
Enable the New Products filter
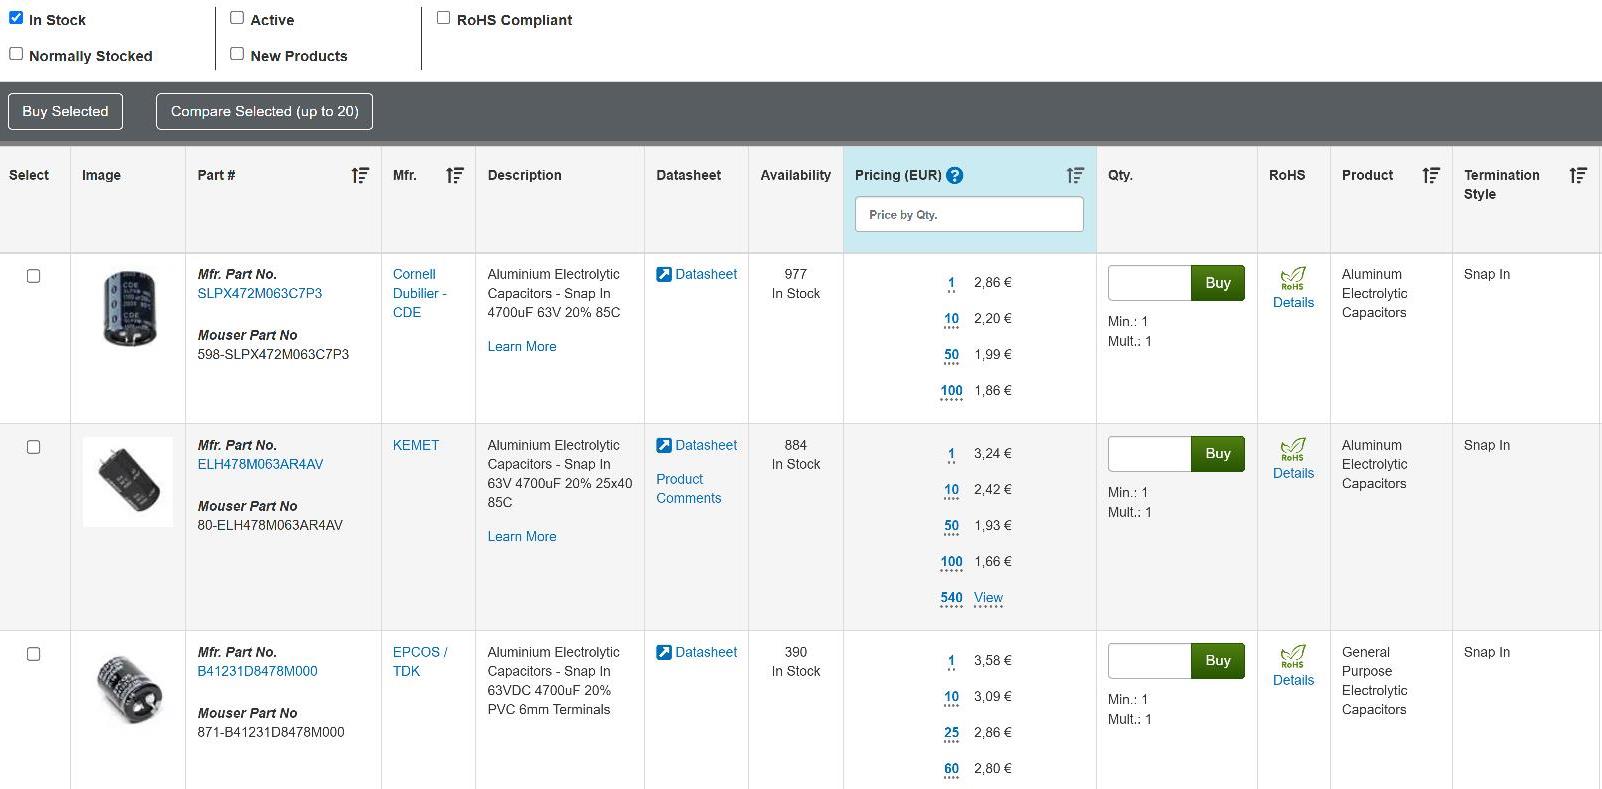click(x=237, y=54)
